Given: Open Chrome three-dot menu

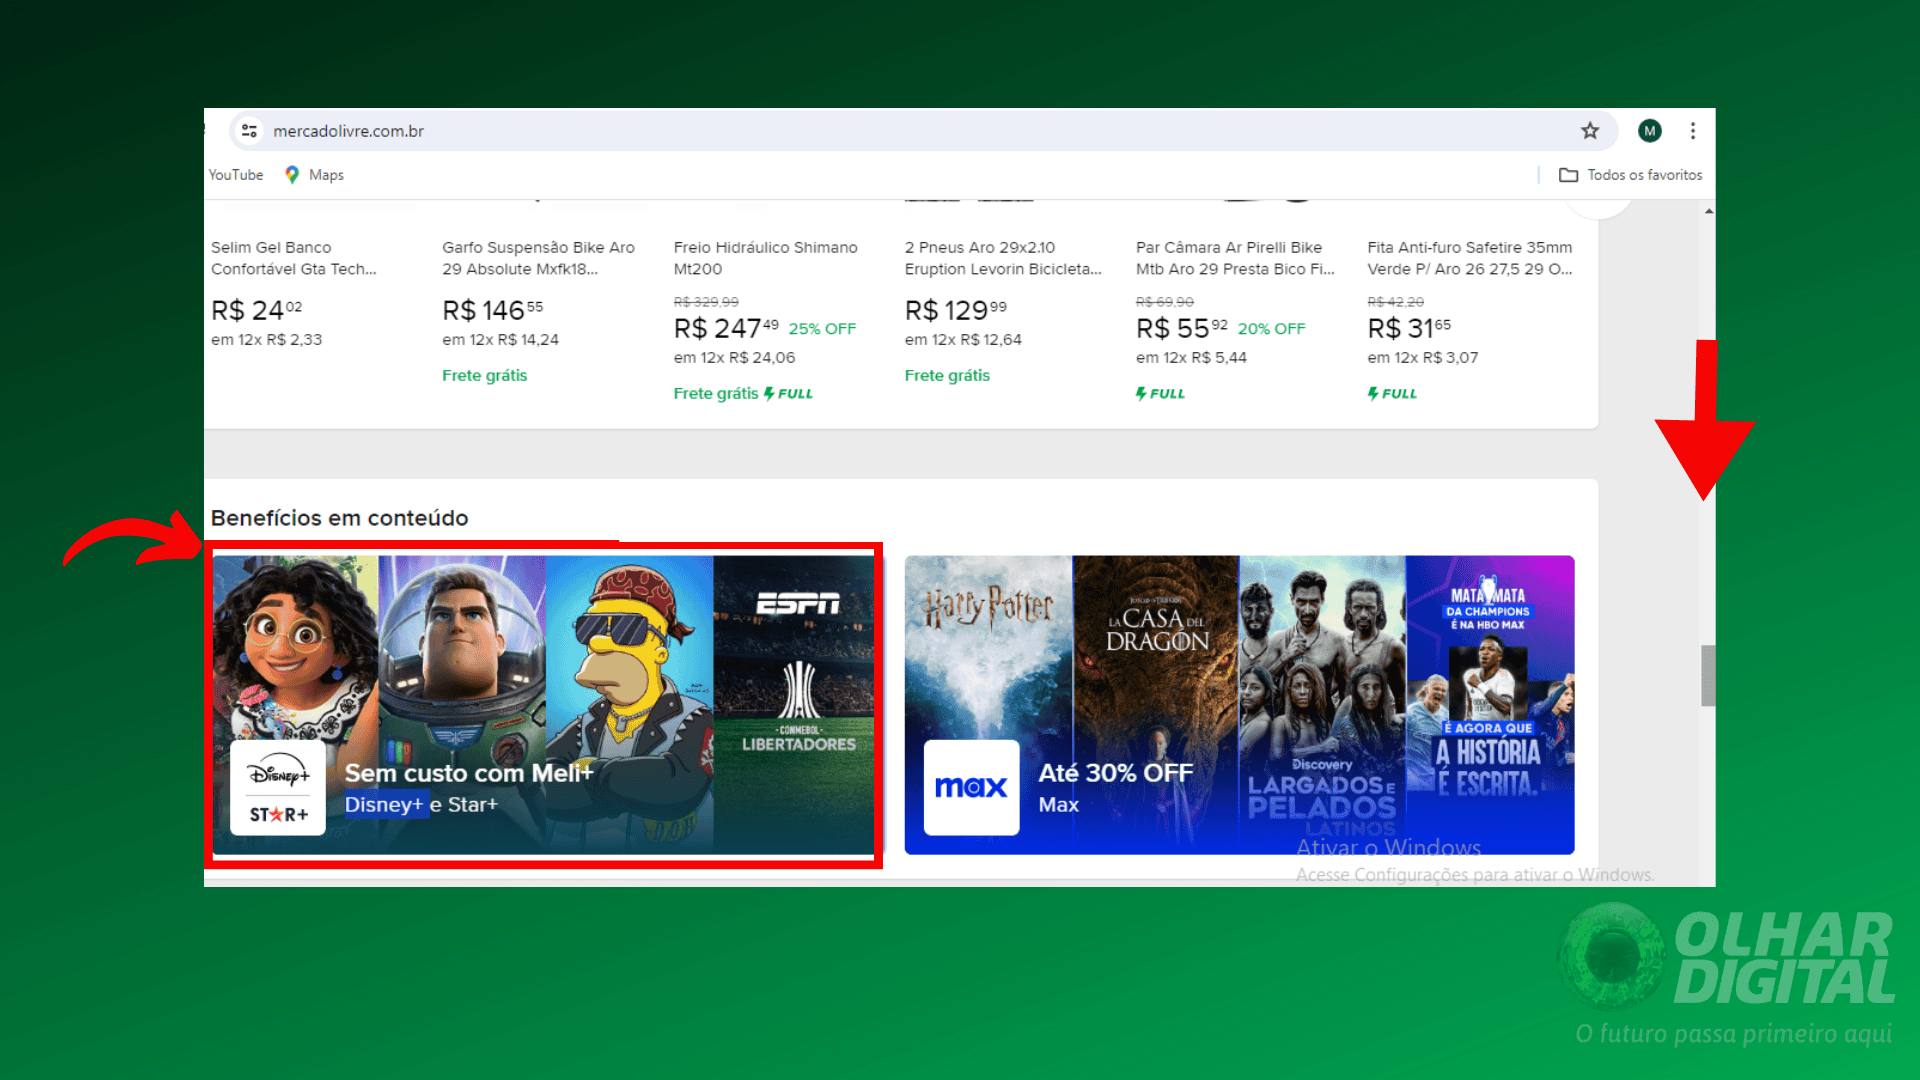Looking at the screenshot, I should [x=1693, y=131].
